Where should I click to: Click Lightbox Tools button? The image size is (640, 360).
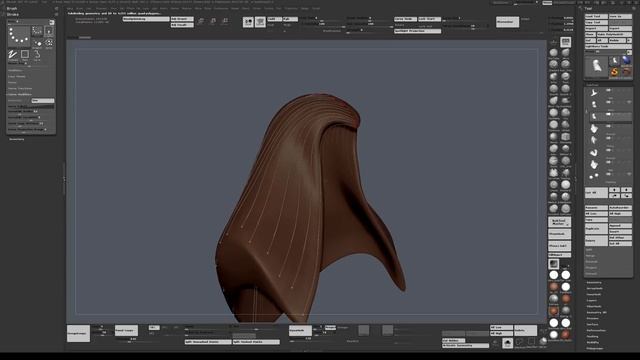(x=608, y=47)
